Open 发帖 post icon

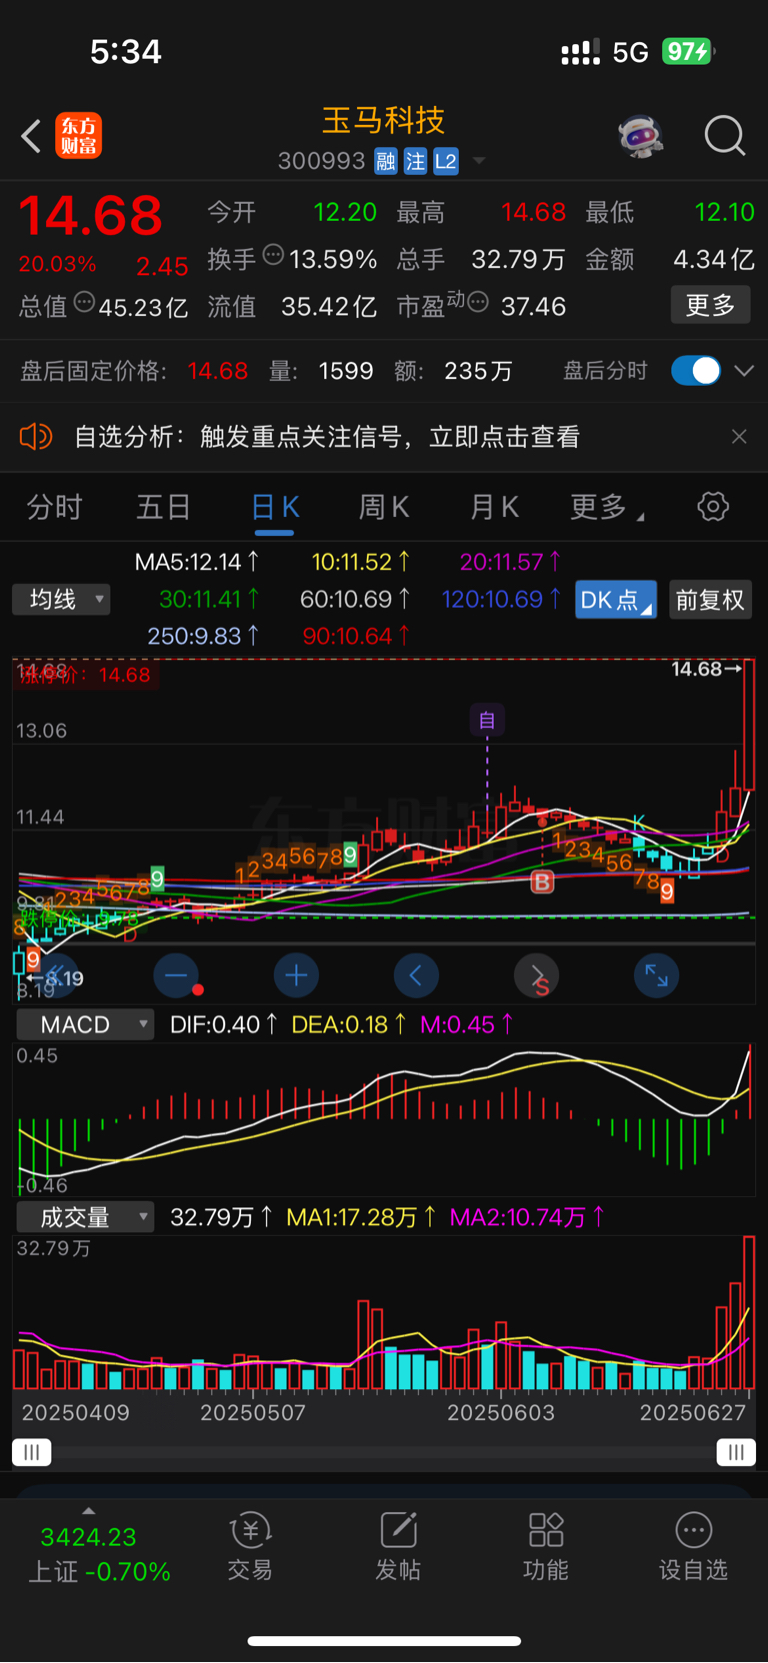point(398,1546)
